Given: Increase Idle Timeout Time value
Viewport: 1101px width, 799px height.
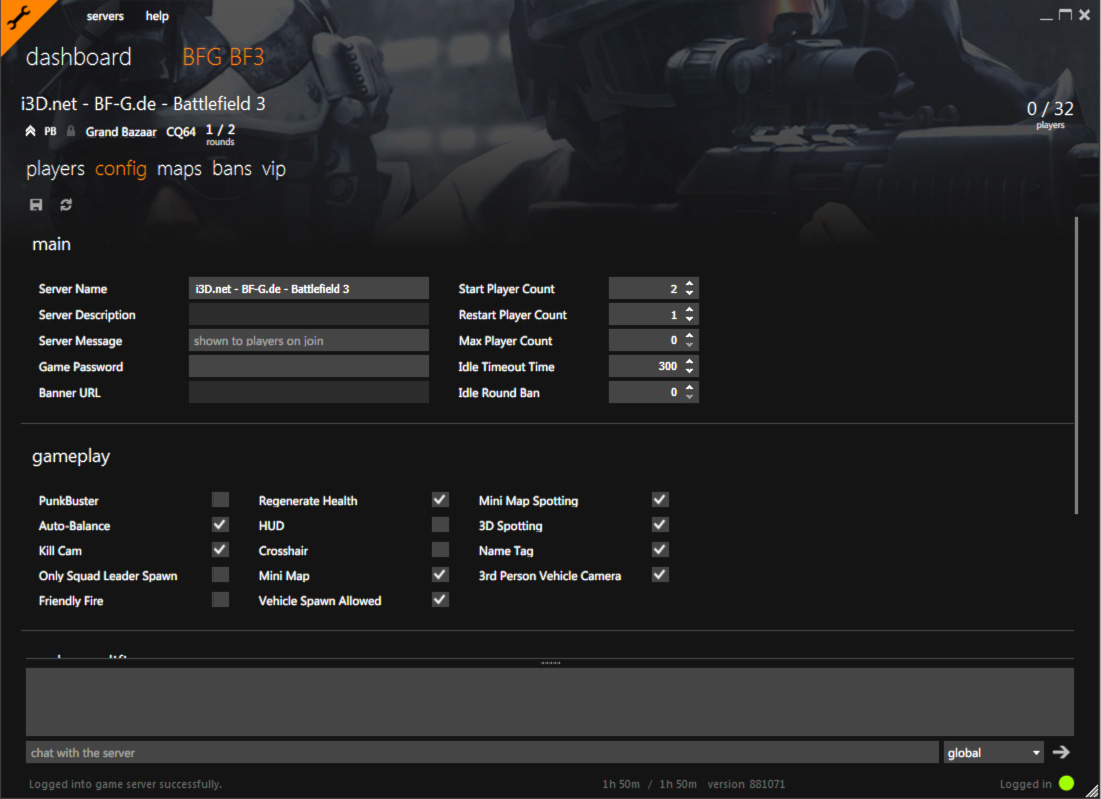Looking at the screenshot, I should [x=690, y=362].
